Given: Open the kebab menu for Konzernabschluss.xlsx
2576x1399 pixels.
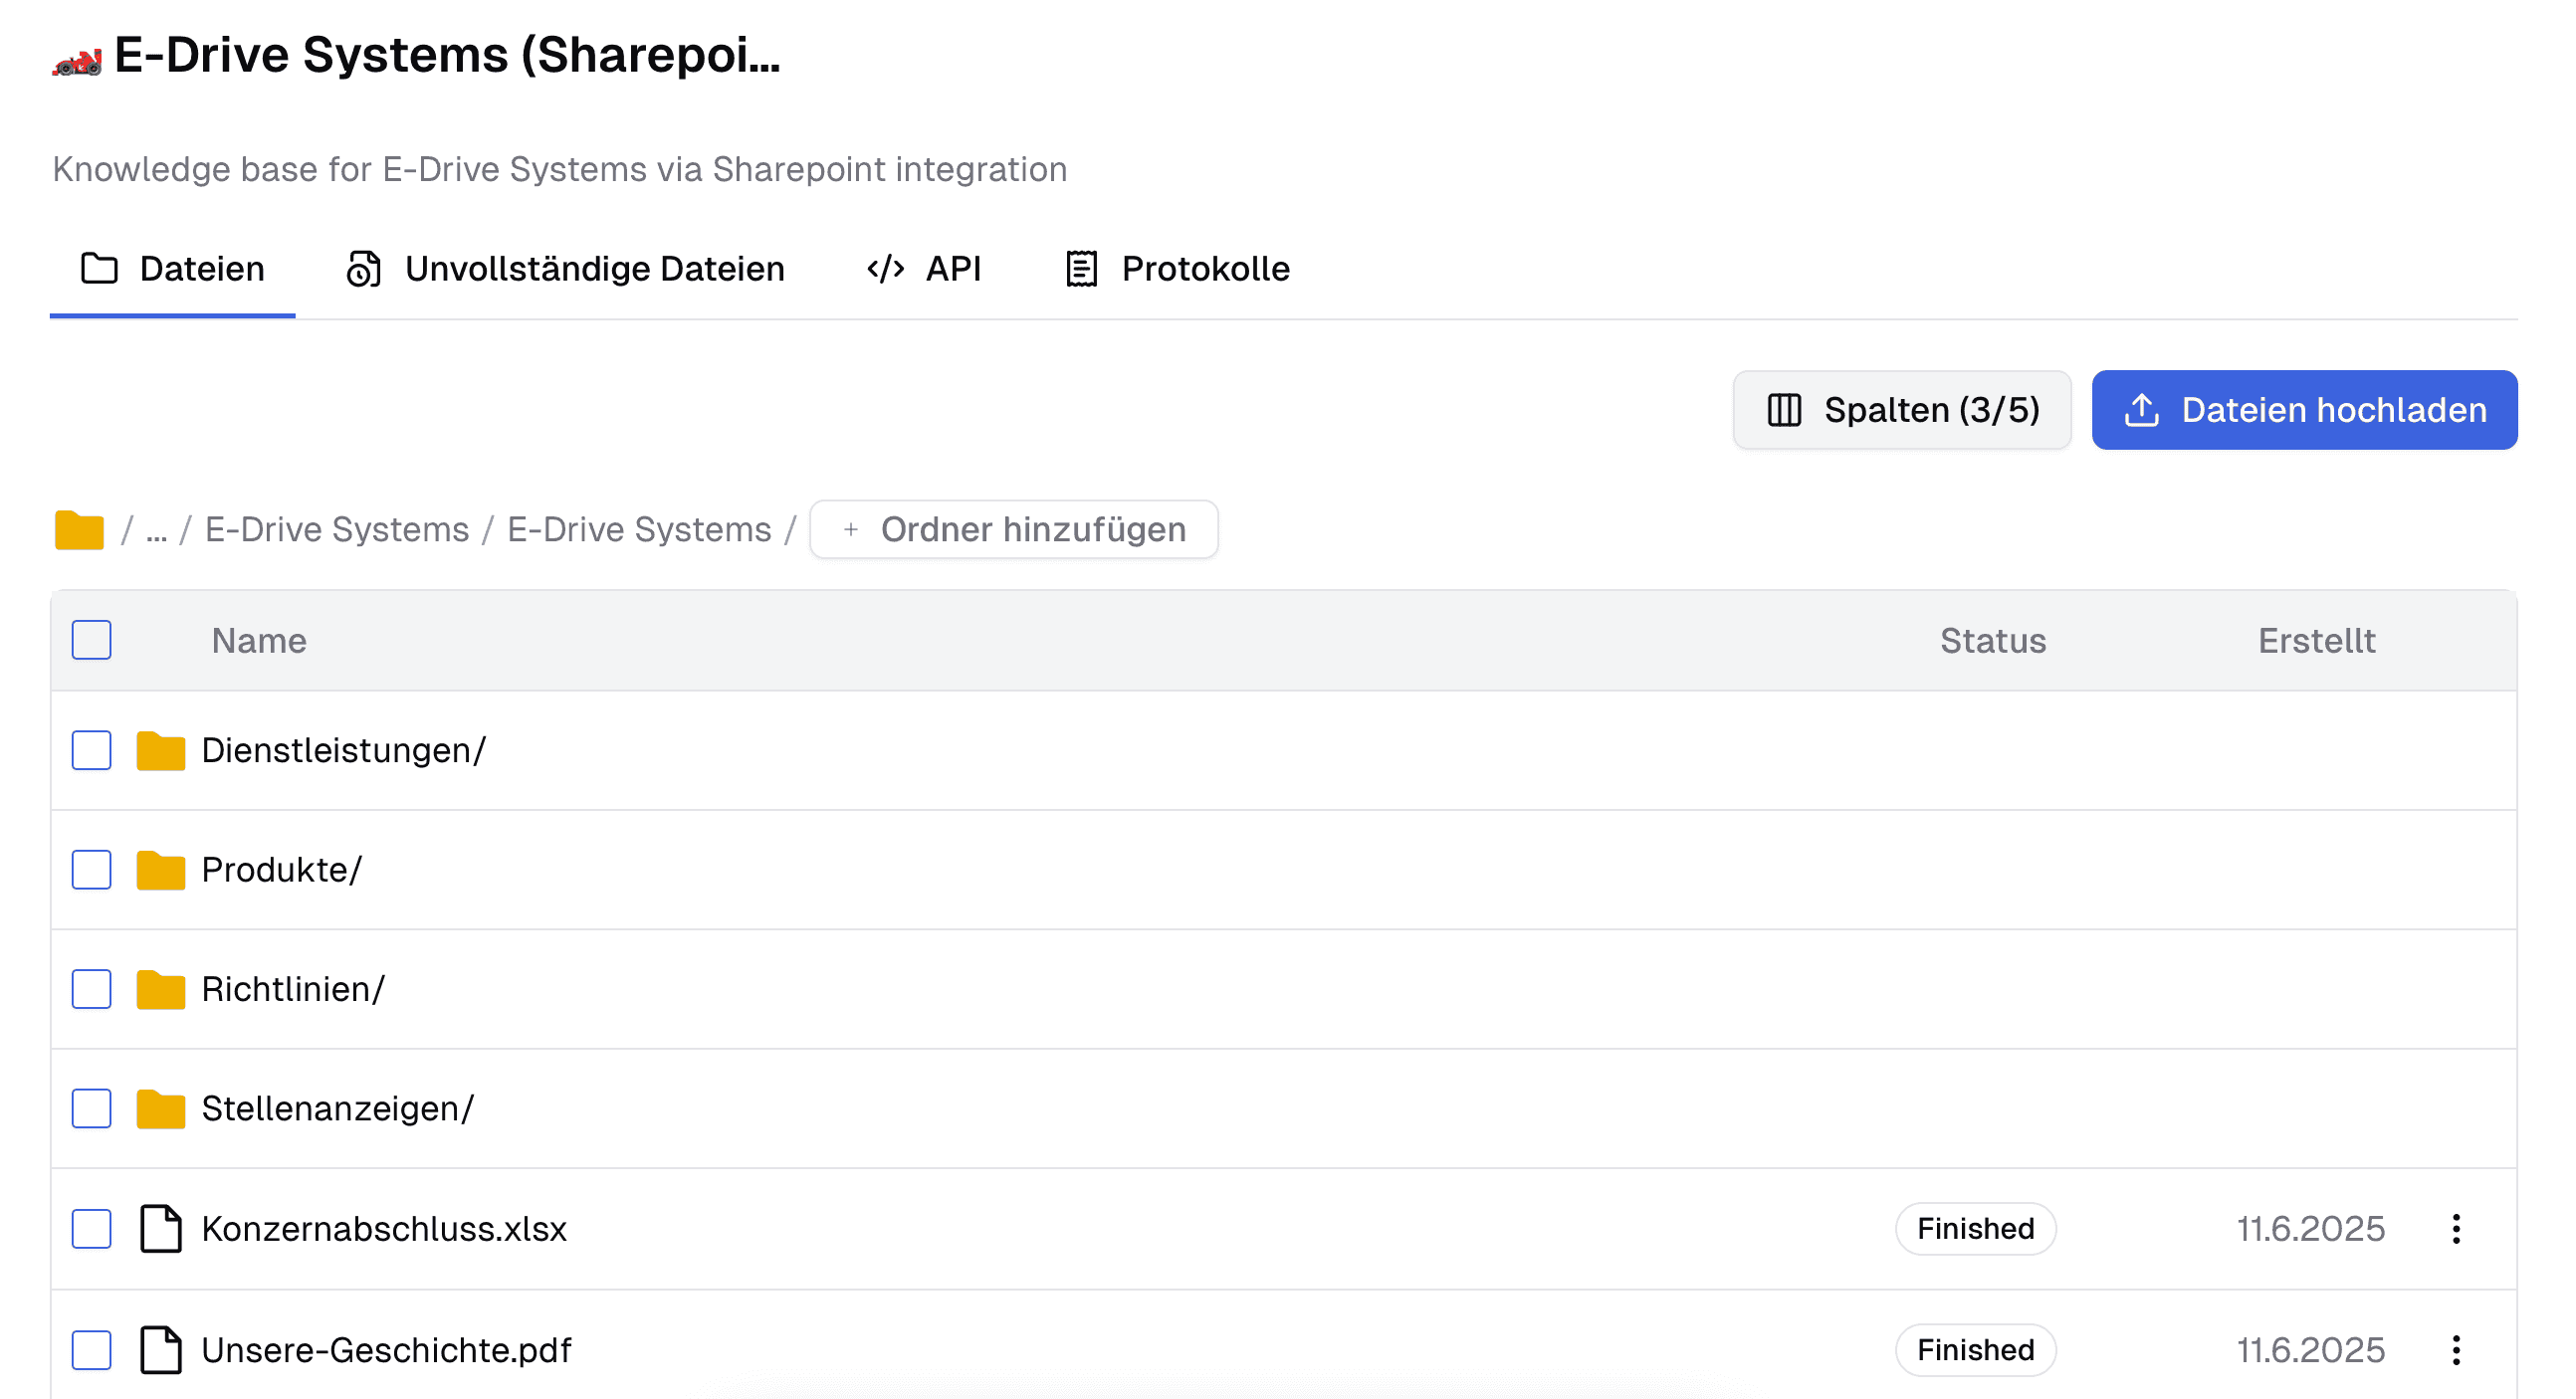Looking at the screenshot, I should [2458, 1228].
